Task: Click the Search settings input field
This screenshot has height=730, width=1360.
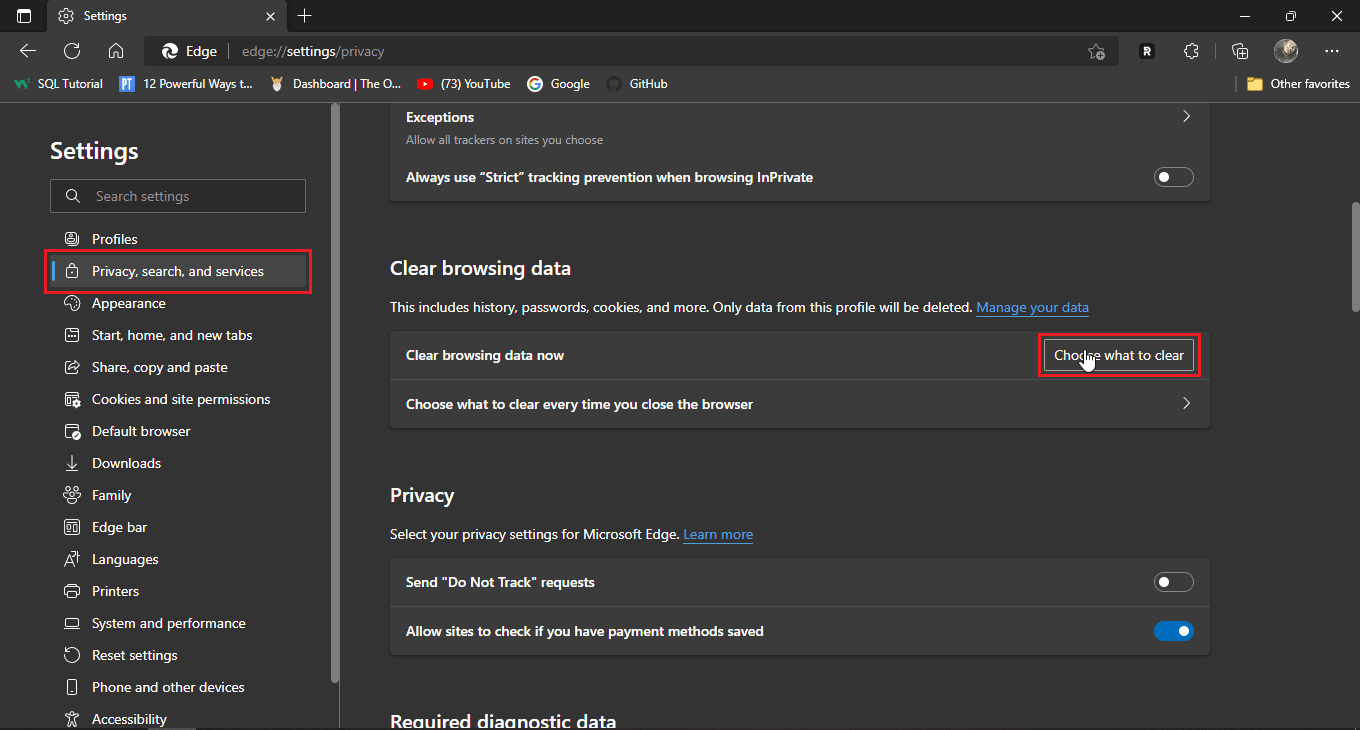Action: point(178,196)
